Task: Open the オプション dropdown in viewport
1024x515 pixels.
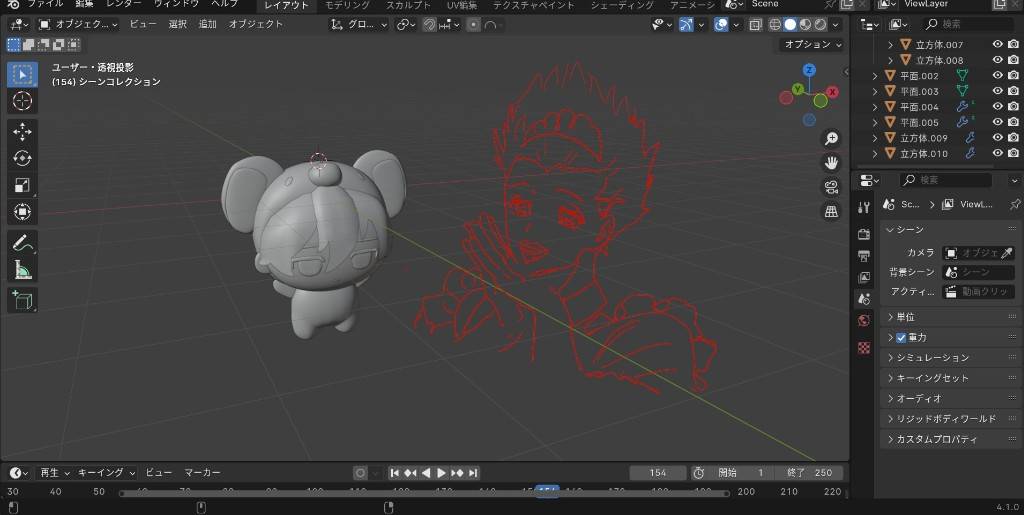Action: [813, 45]
